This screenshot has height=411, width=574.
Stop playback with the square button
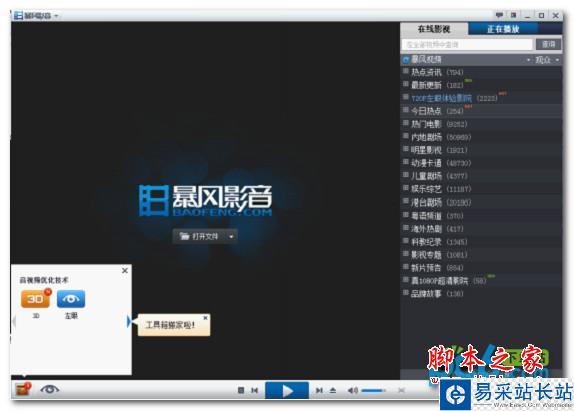pos(241,391)
